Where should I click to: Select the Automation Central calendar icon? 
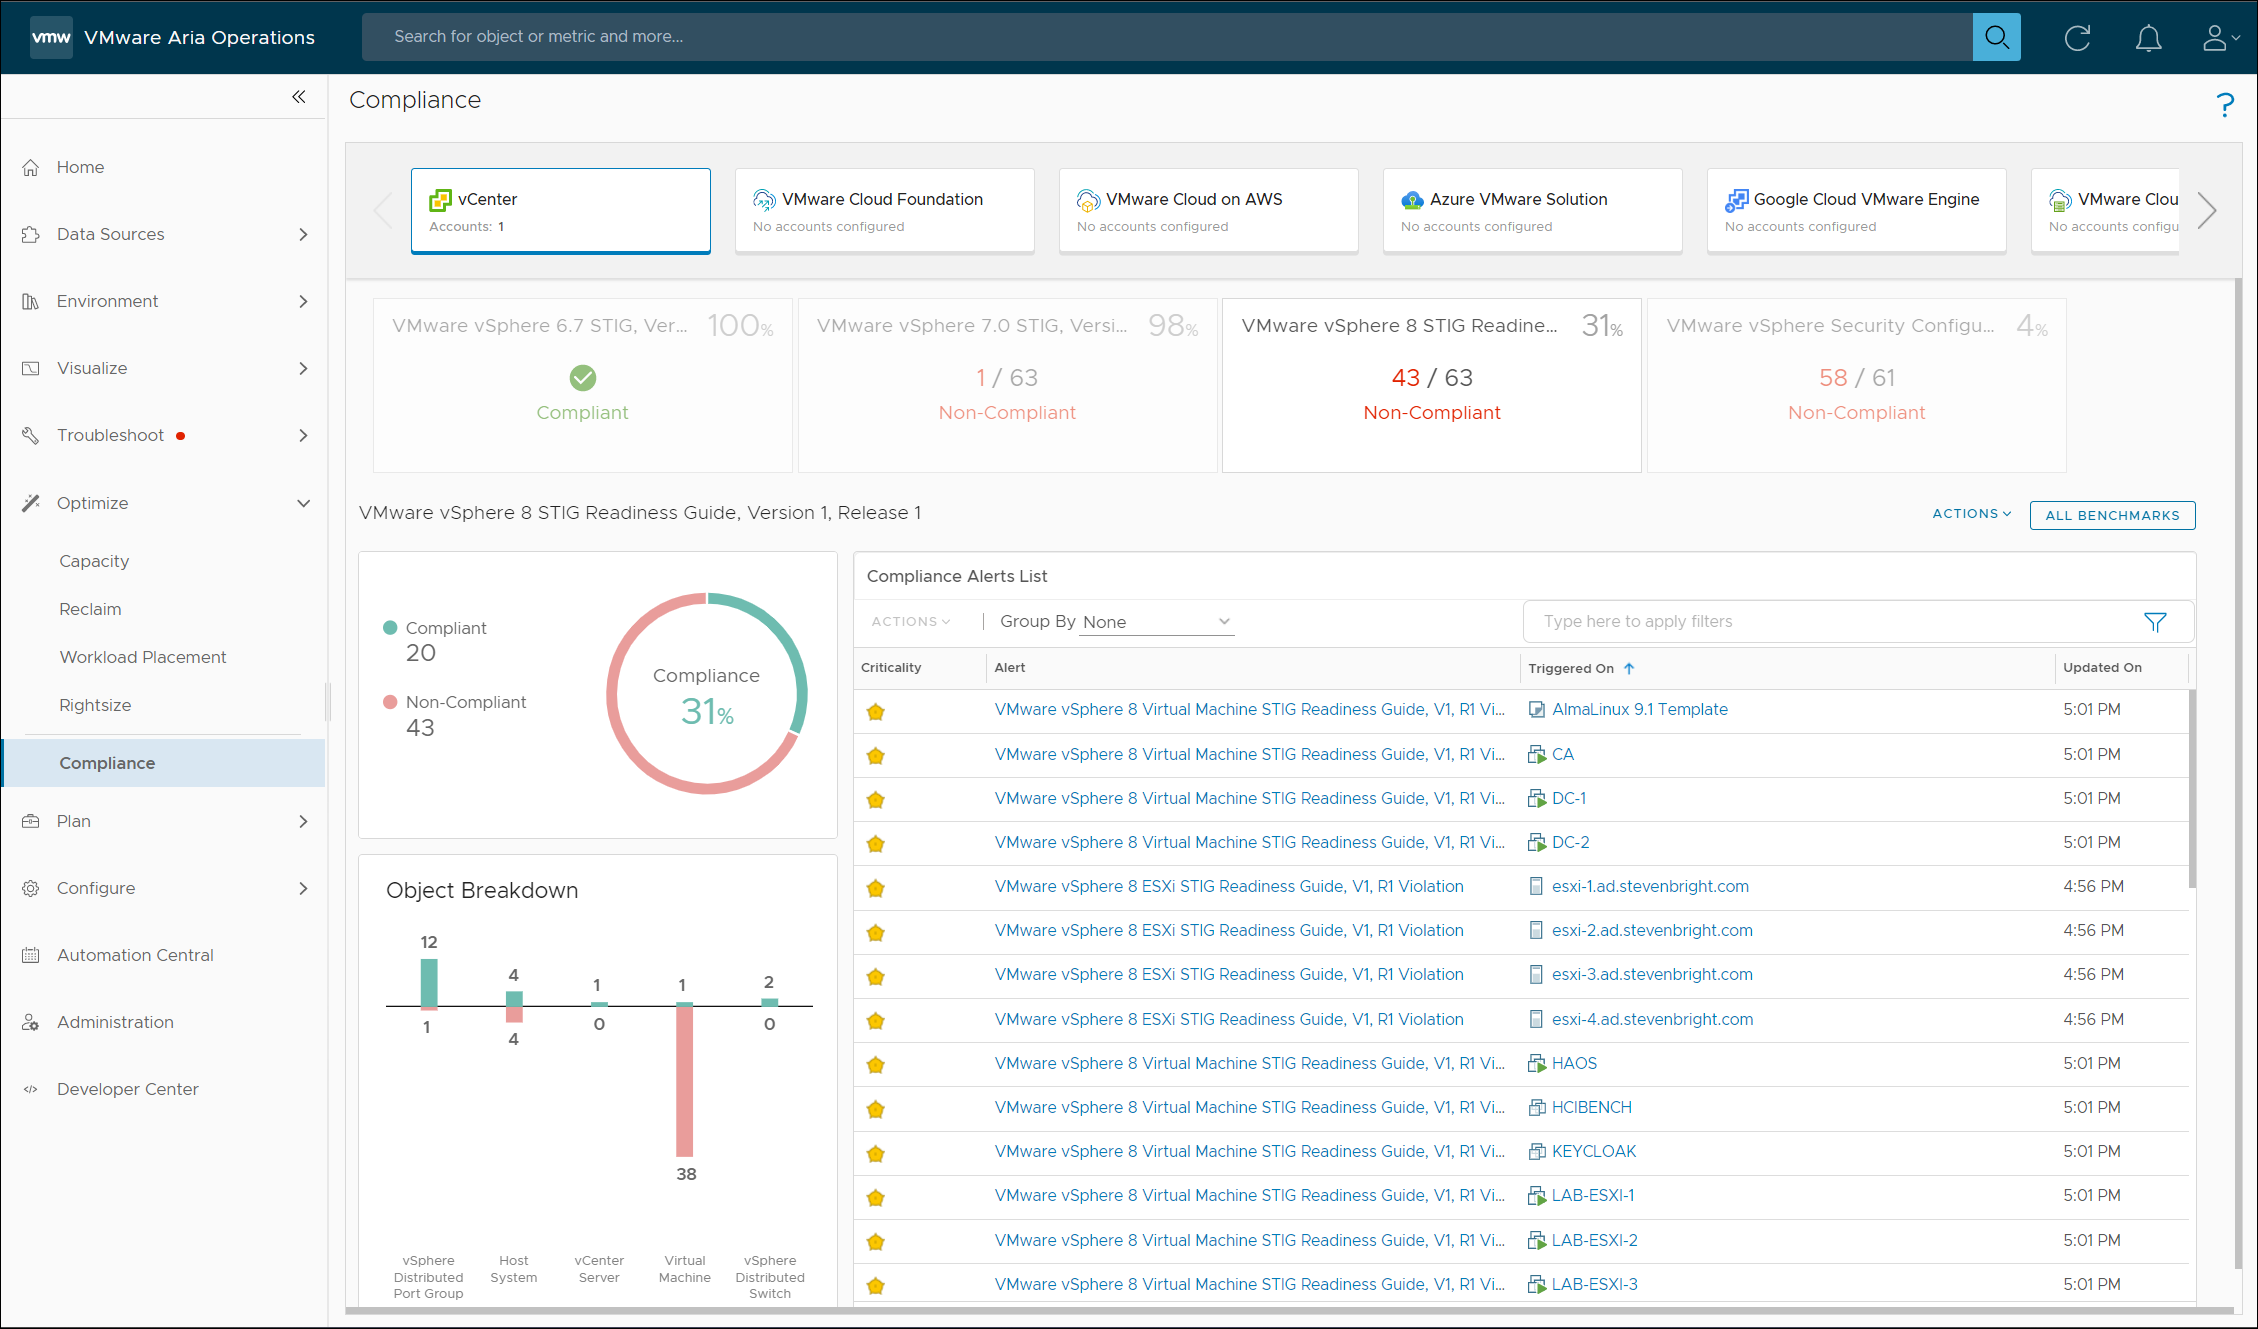pyautogui.click(x=30, y=955)
